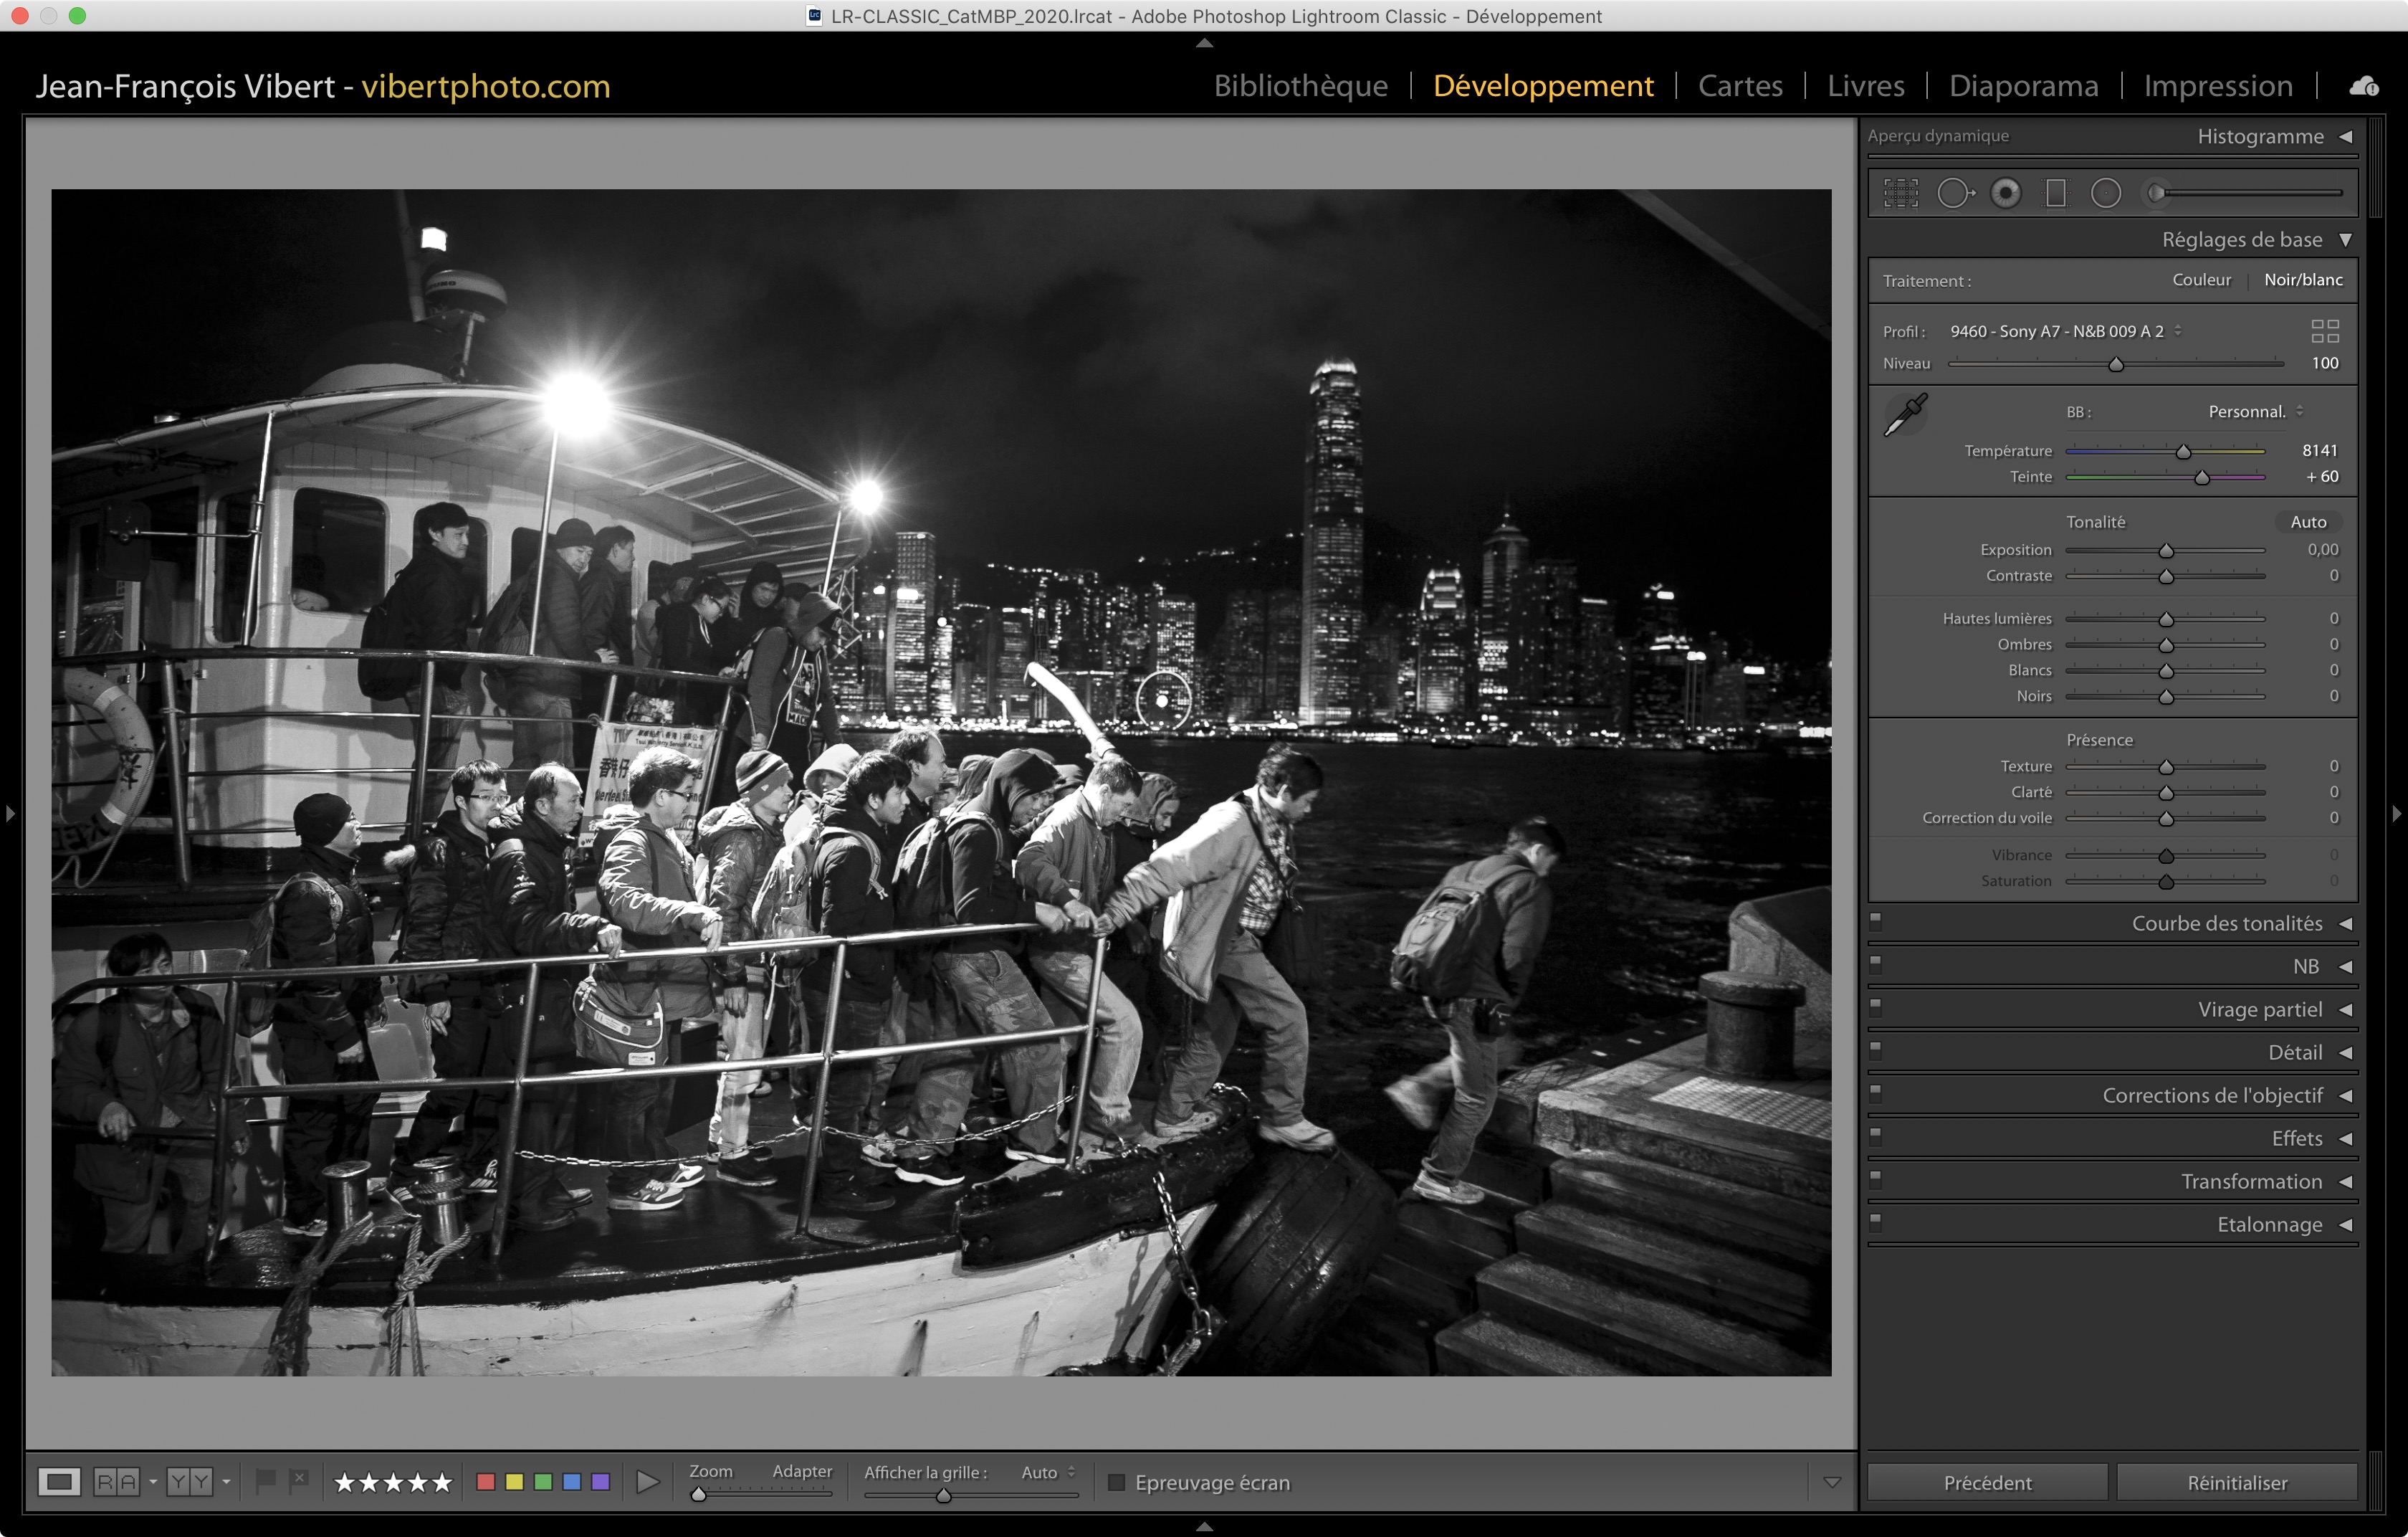
Task: Click the Auto tonality button
Action: click(x=2308, y=522)
